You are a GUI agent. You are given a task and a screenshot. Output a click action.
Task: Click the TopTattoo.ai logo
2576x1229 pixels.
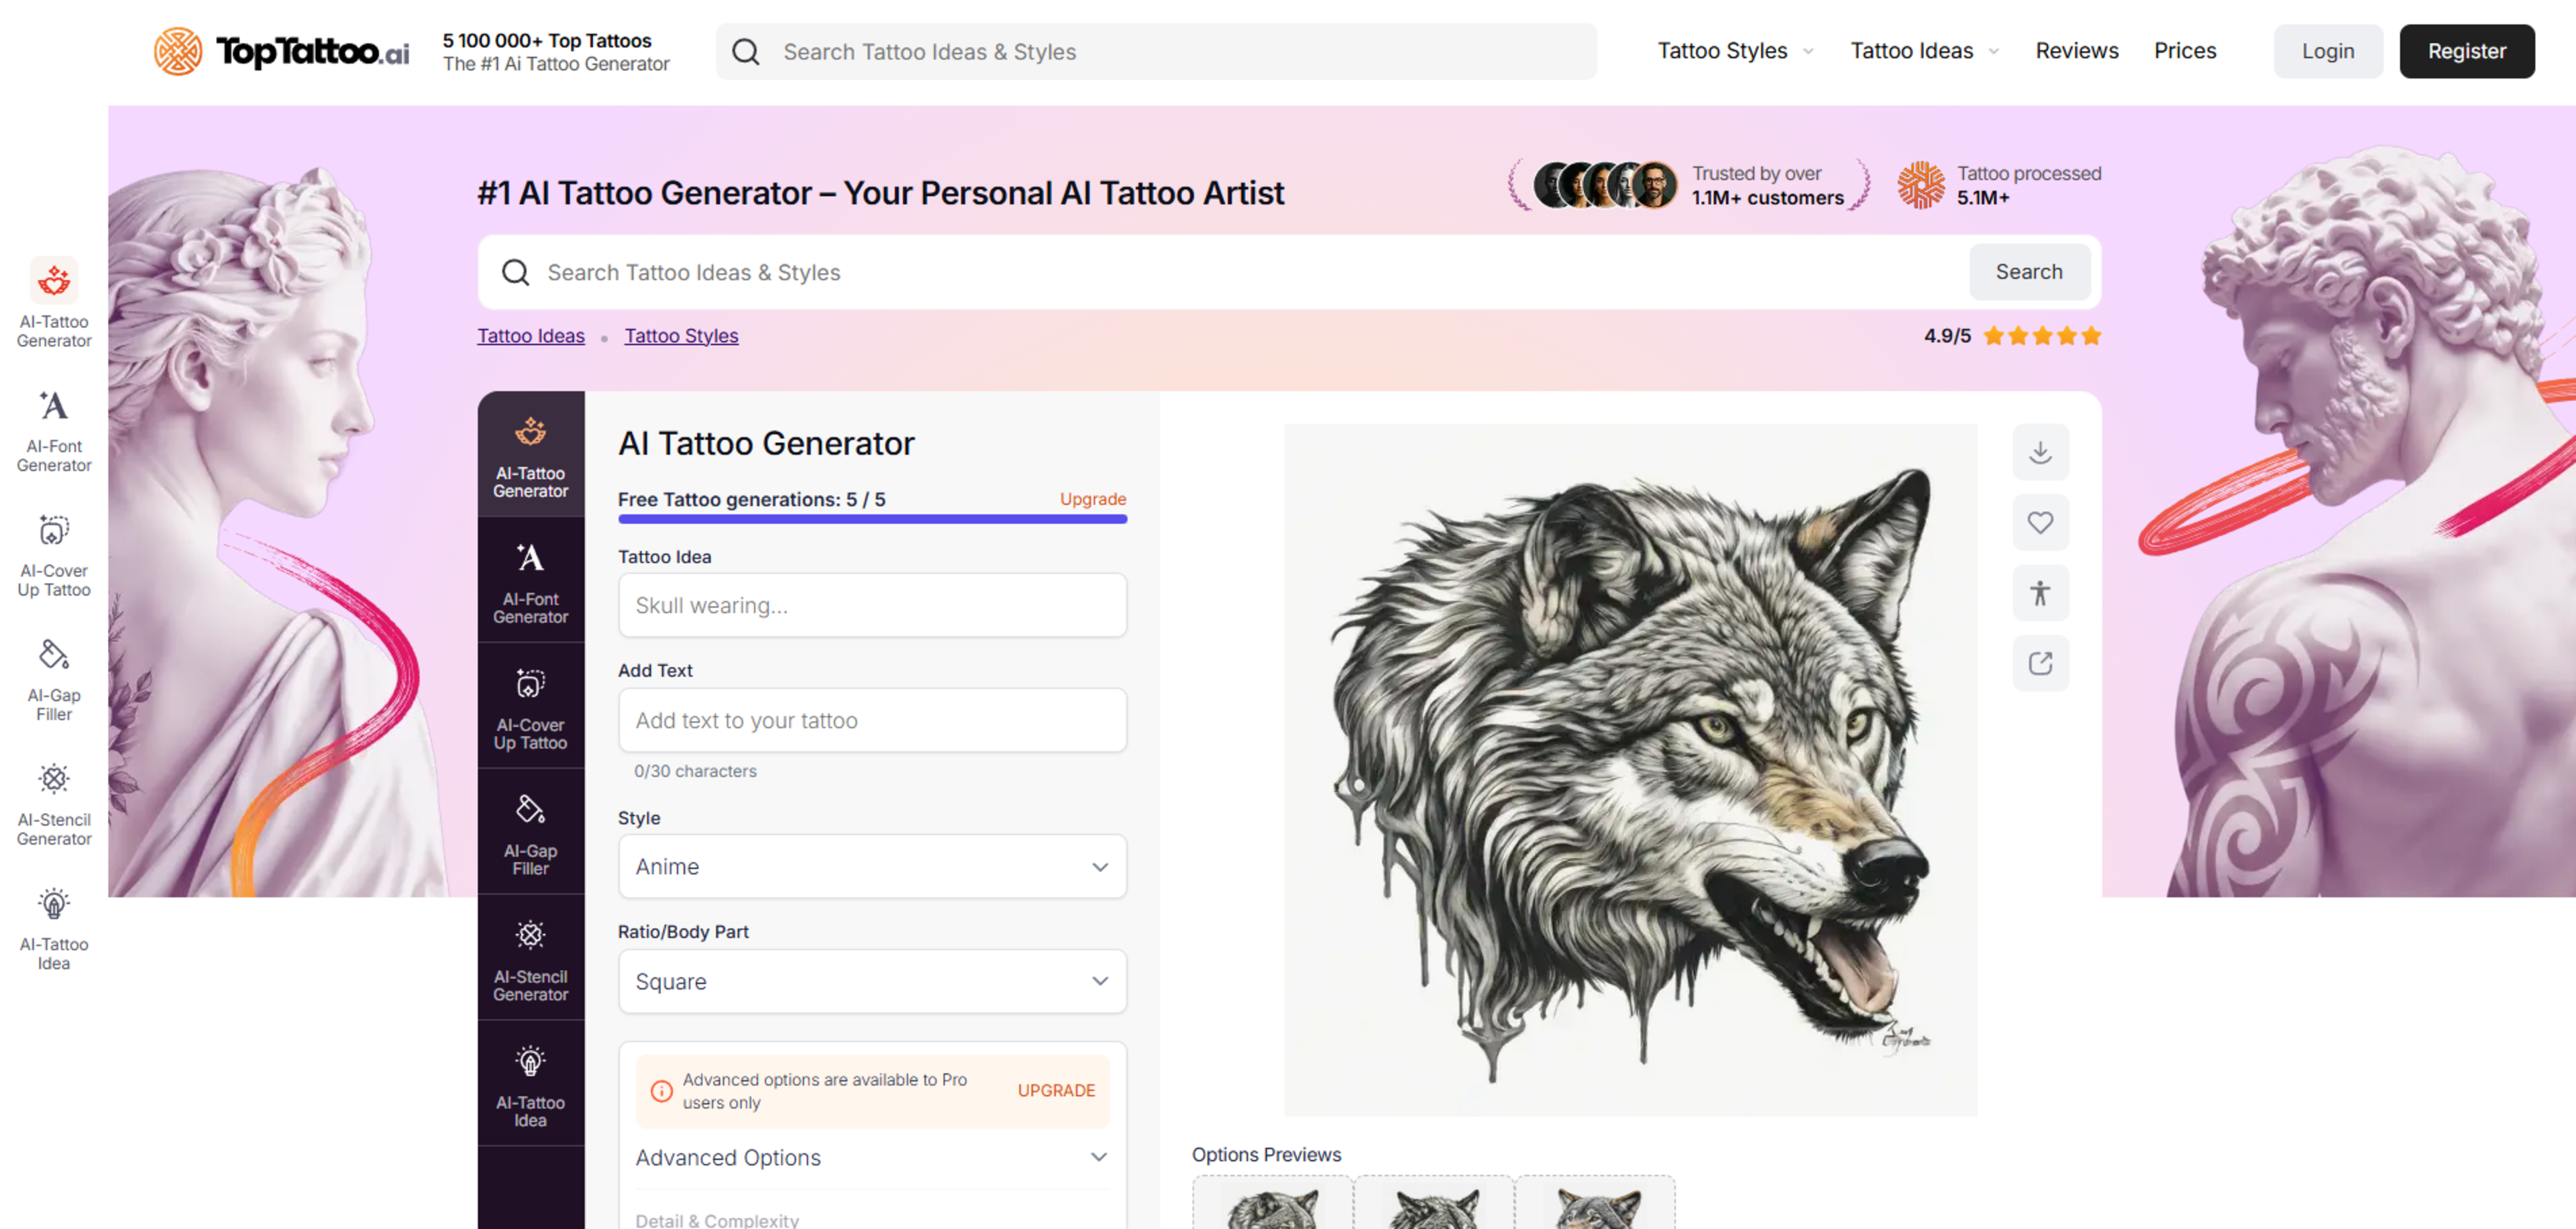pos(282,51)
